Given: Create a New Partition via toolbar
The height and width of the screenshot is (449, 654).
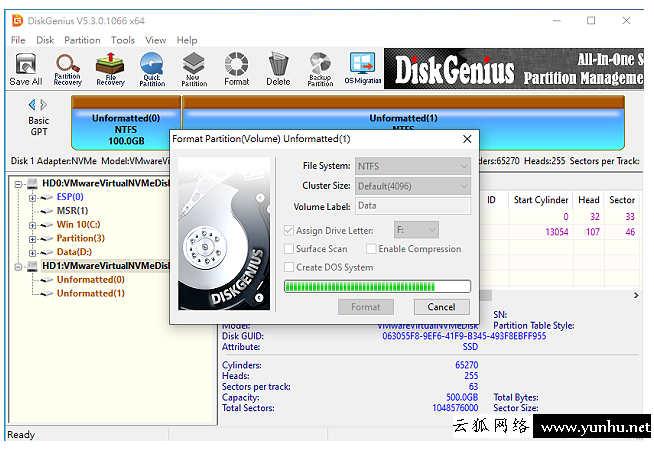Looking at the screenshot, I should tap(194, 69).
